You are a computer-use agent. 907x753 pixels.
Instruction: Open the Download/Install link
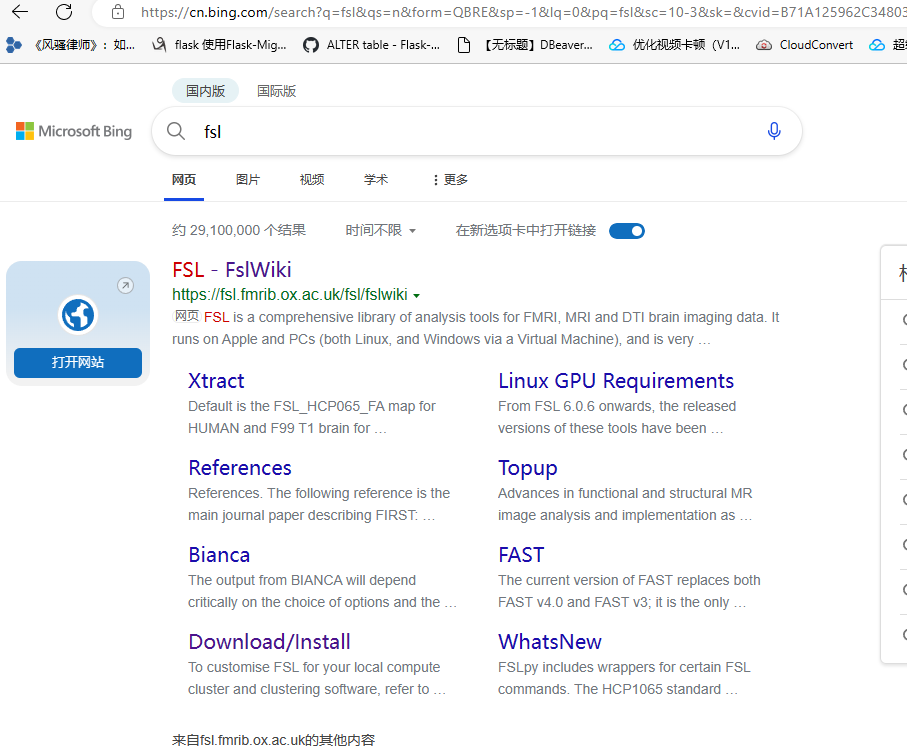tap(269, 641)
